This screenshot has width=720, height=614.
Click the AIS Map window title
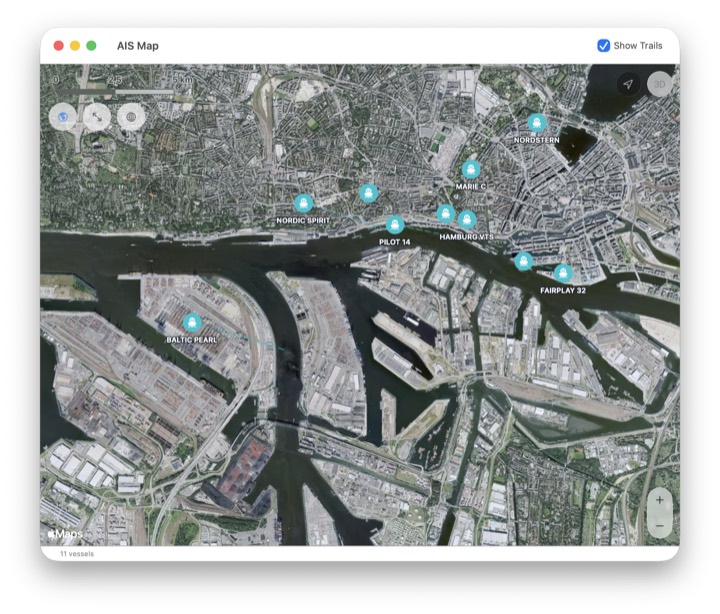pyautogui.click(x=138, y=46)
